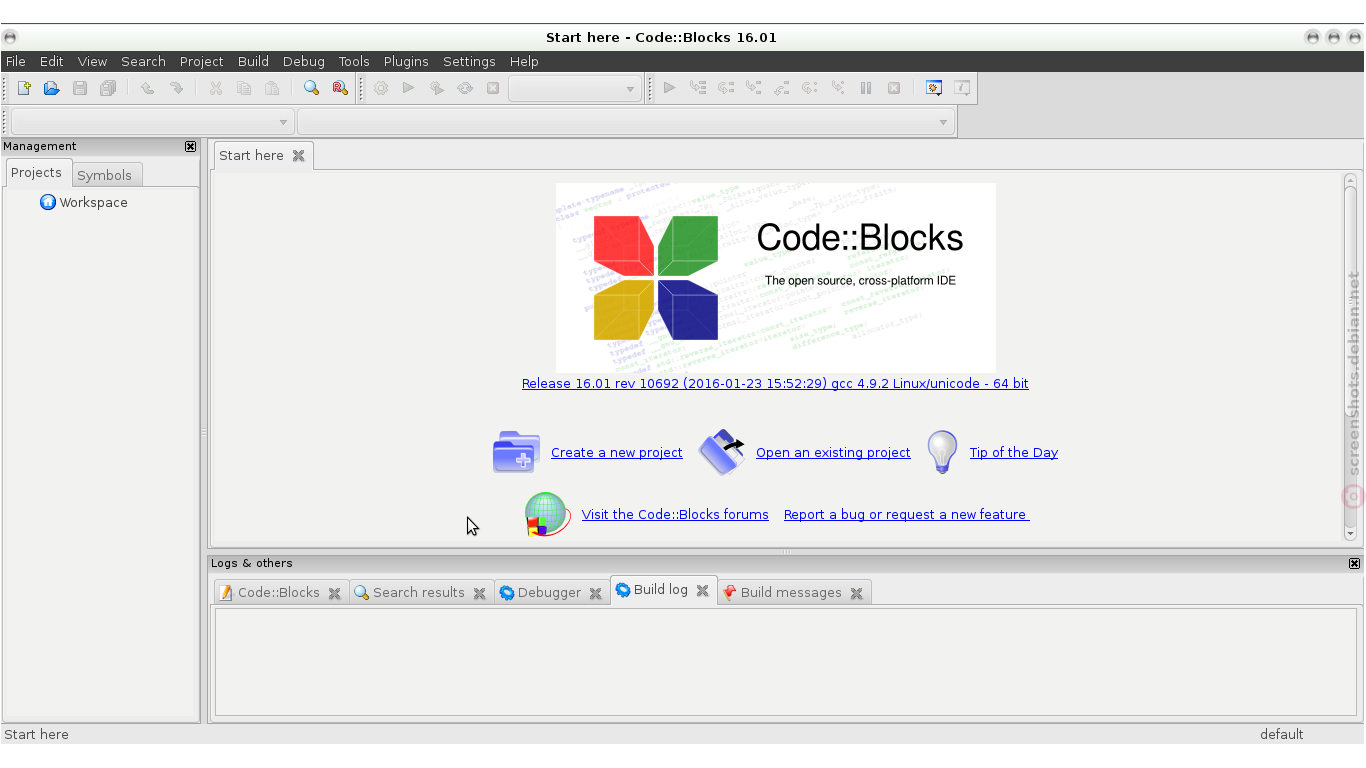Click the Create a new project link

point(617,452)
